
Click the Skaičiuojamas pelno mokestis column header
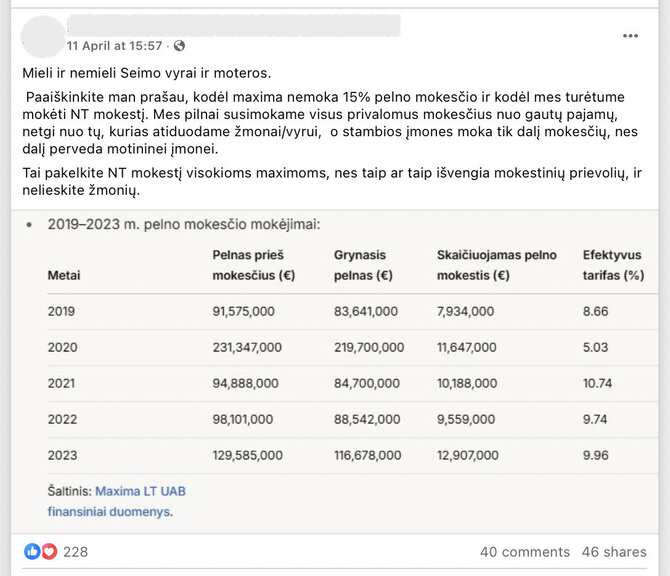497,265
